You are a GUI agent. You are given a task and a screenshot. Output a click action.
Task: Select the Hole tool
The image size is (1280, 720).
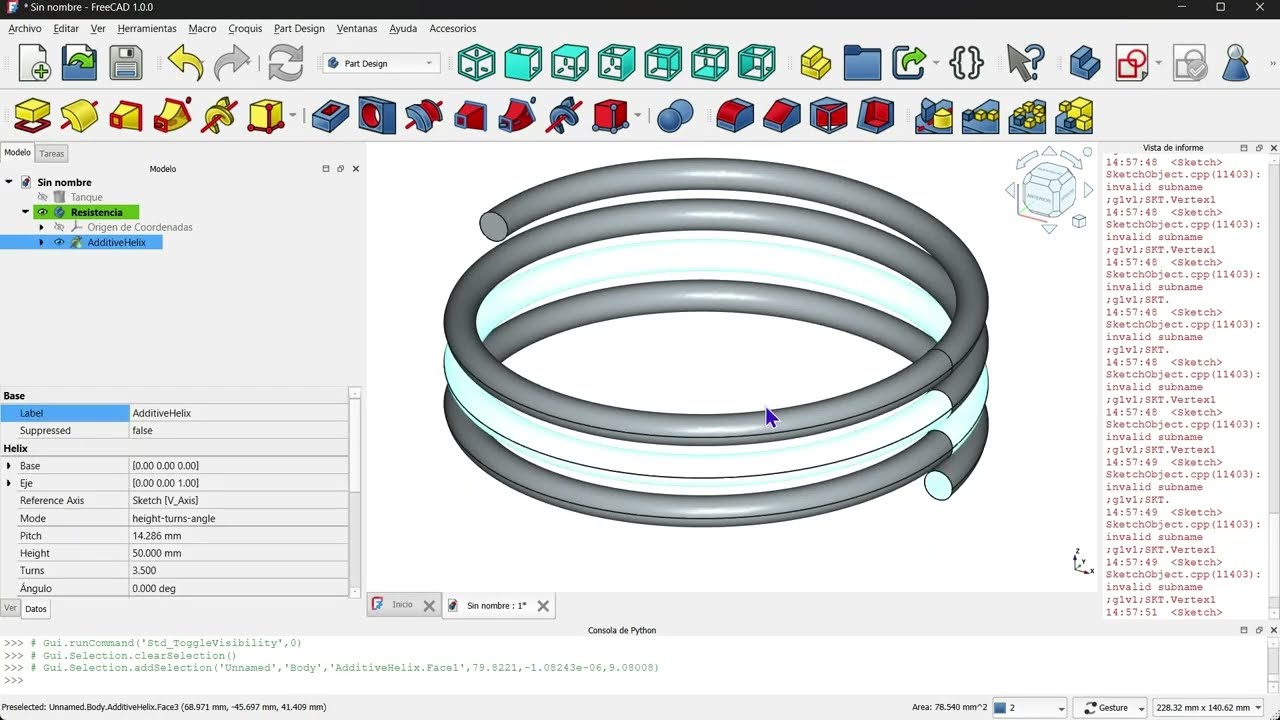377,116
